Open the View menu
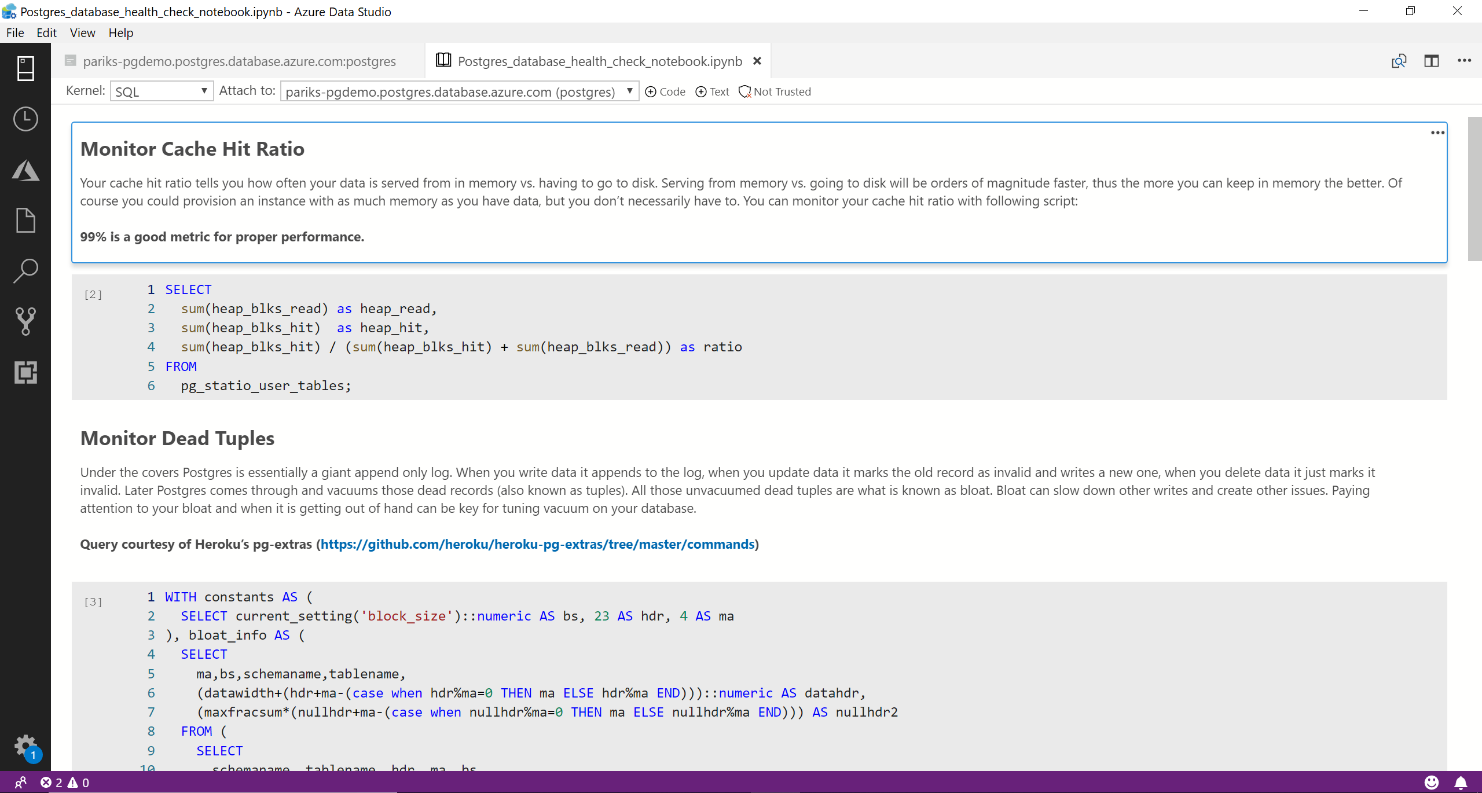The image size is (1482, 793). click(x=83, y=33)
